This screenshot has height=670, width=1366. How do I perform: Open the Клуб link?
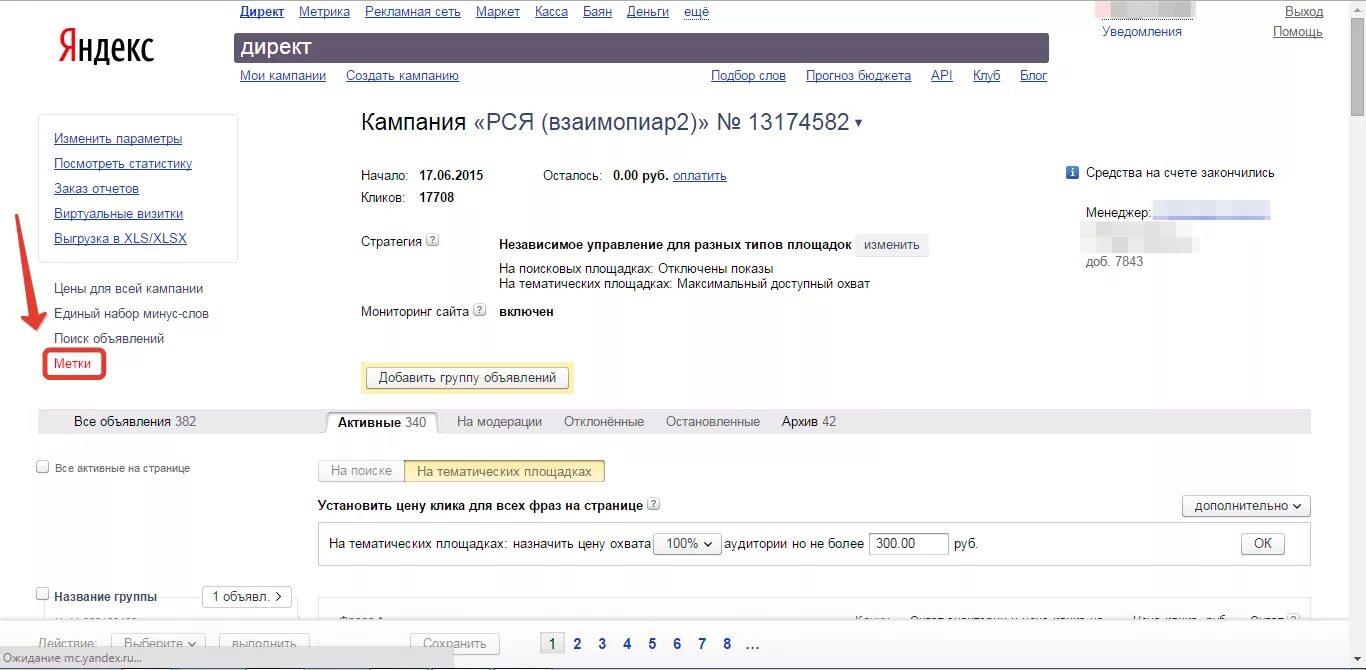986,76
